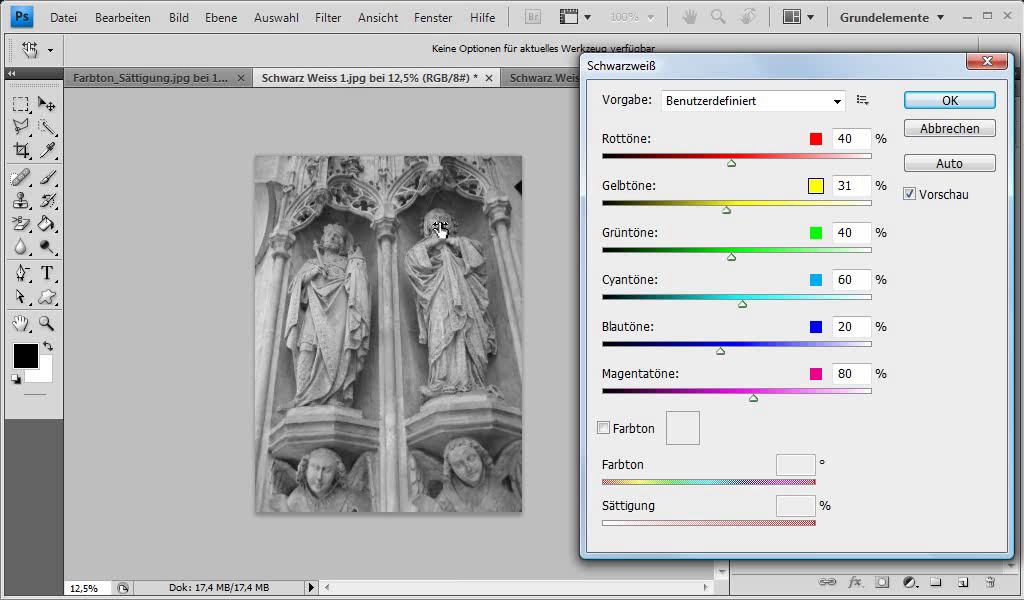Click the create new layer icon
The height and width of the screenshot is (600, 1024).
pyautogui.click(x=963, y=582)
